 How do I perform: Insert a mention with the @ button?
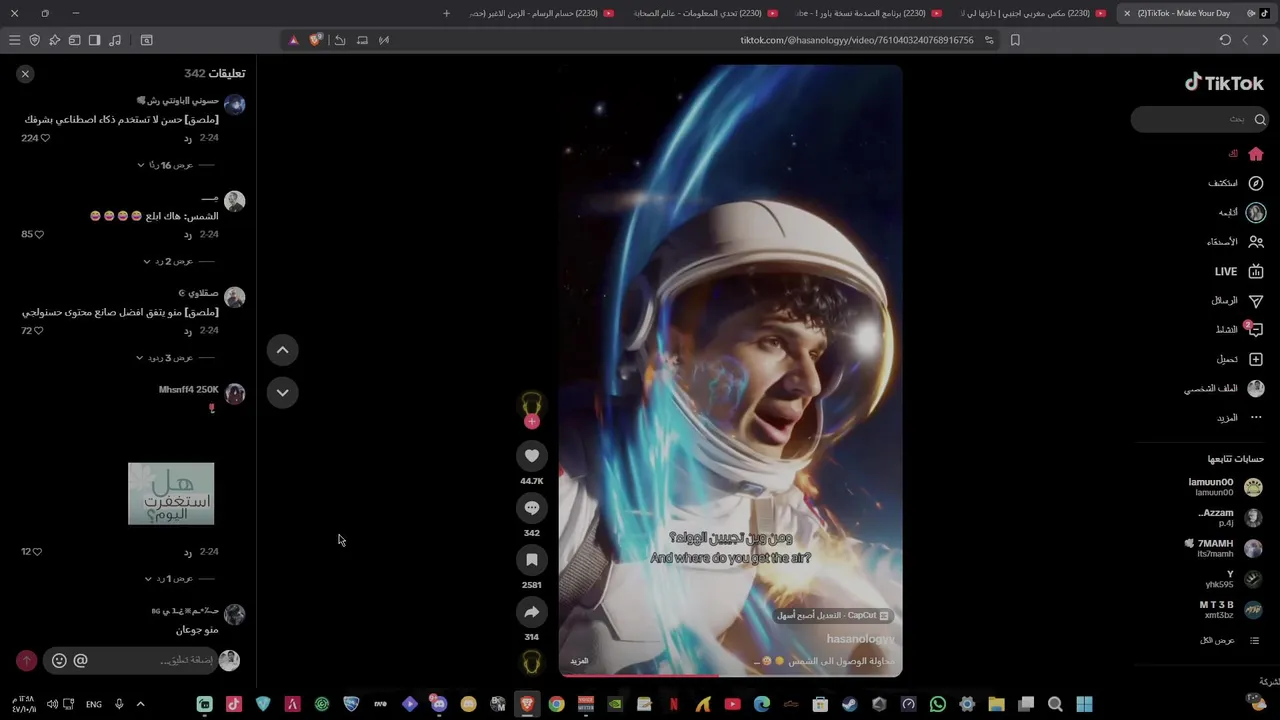tap(80, 660)
